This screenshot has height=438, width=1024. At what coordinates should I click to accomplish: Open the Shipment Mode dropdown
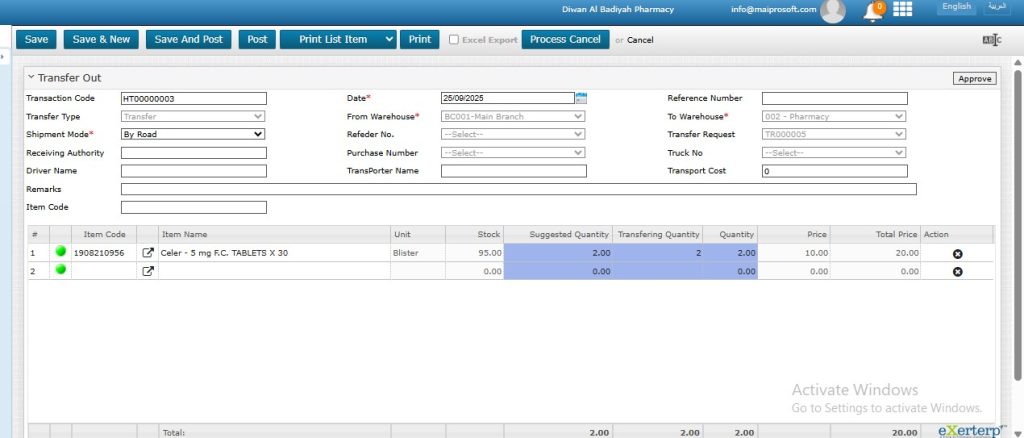193,134
